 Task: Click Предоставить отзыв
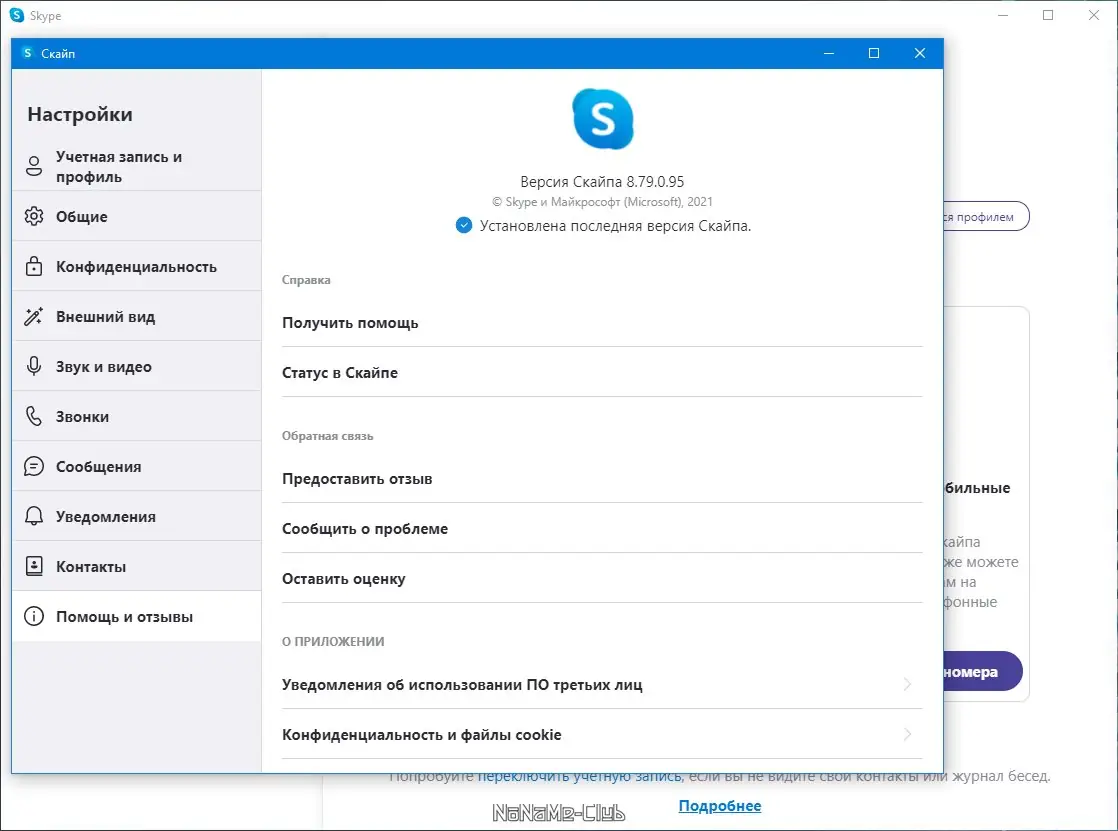pyautogui.click(x=602, y=479)
